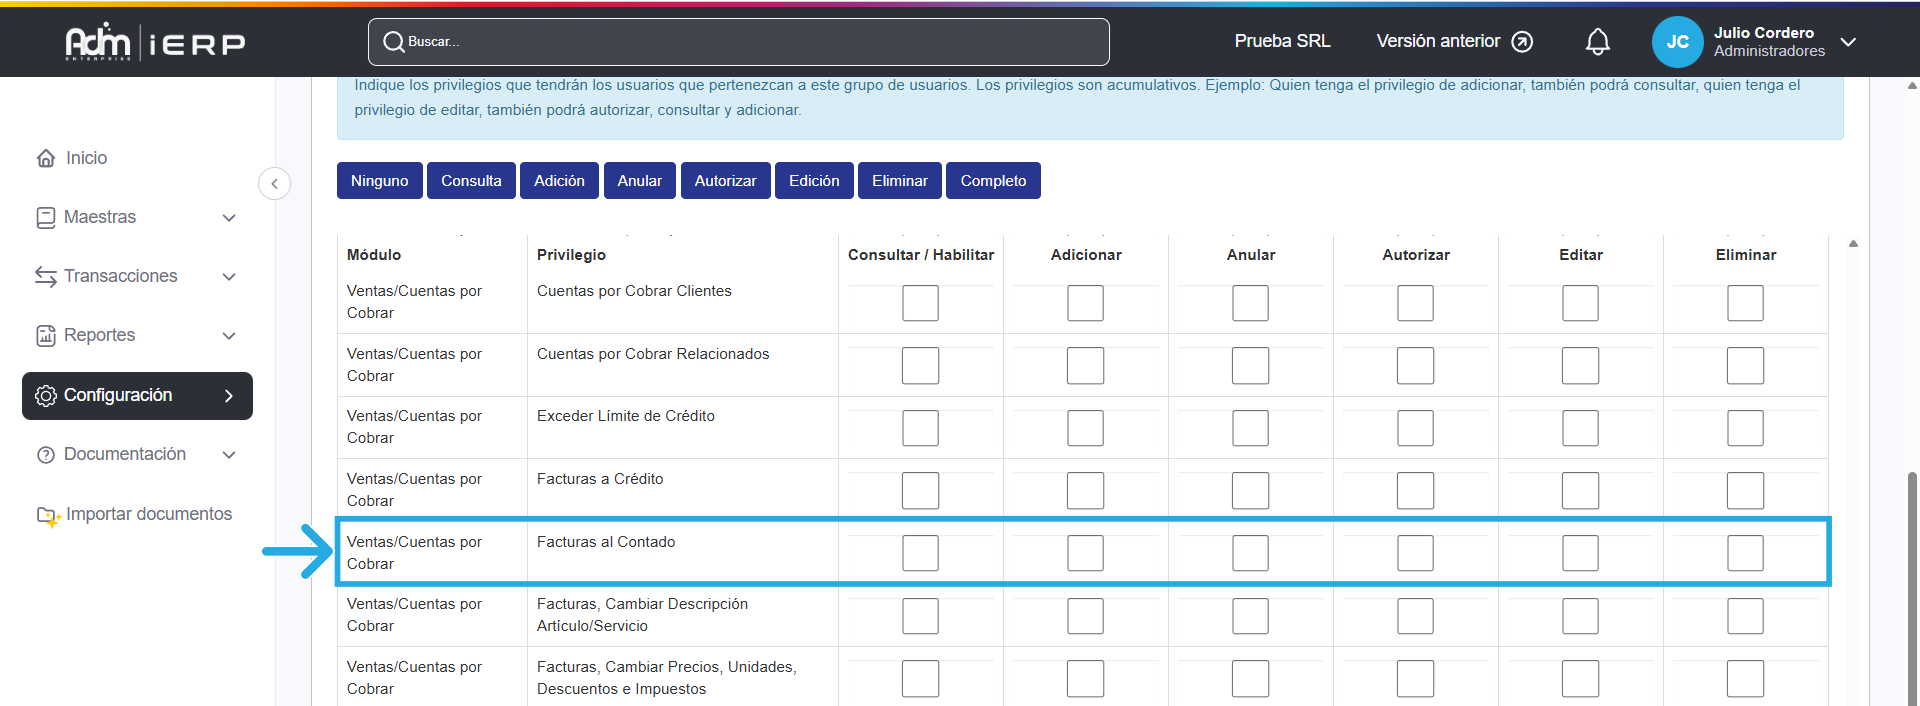Image resolution: width=1920 pixels, height=706 pixels.
Task: Collapse the sidebar with the arrow button
Action: click(274, 184)
